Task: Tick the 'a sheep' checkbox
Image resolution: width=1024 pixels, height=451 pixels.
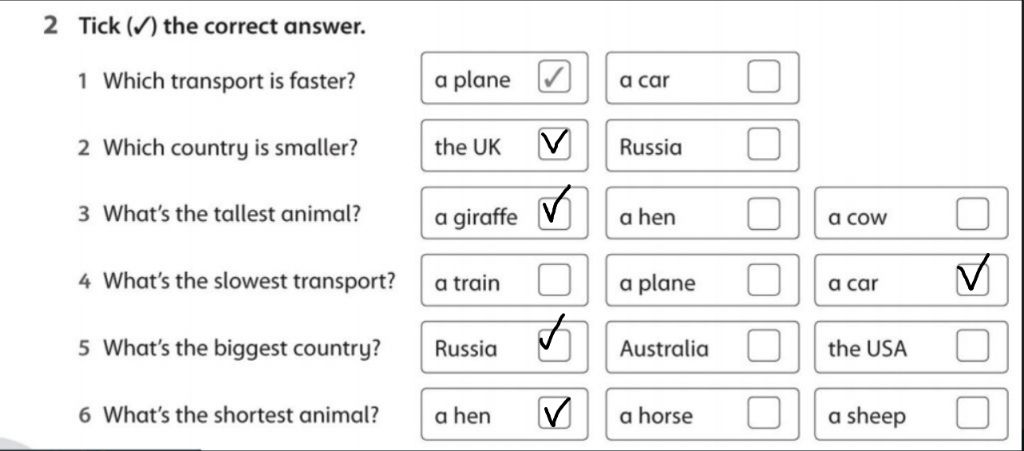Action: point(973,413)
